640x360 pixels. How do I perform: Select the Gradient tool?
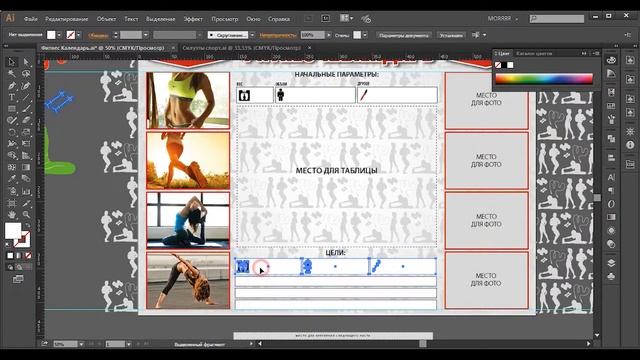pos(26,167)
